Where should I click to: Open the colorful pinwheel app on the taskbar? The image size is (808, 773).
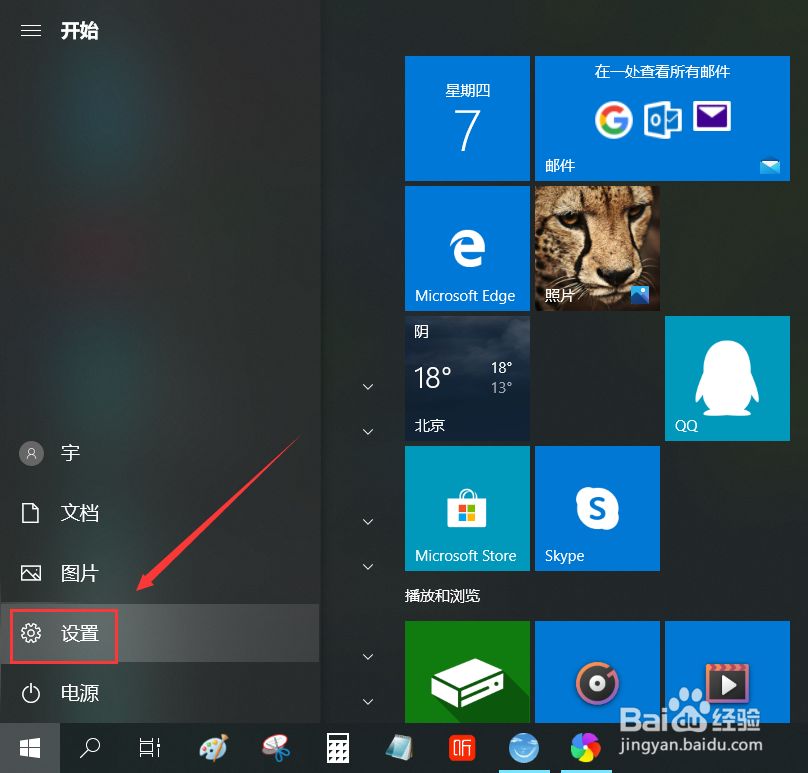(x=586, y=748)
